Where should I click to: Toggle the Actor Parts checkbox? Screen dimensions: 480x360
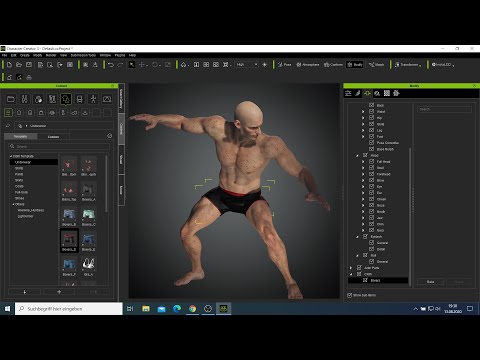coord(359,268)
